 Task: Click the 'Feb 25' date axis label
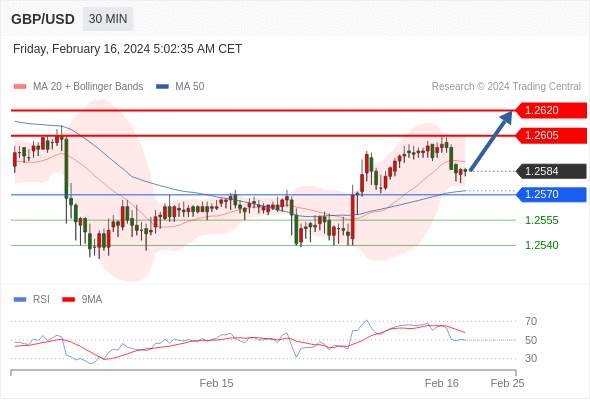coord(507,383)
